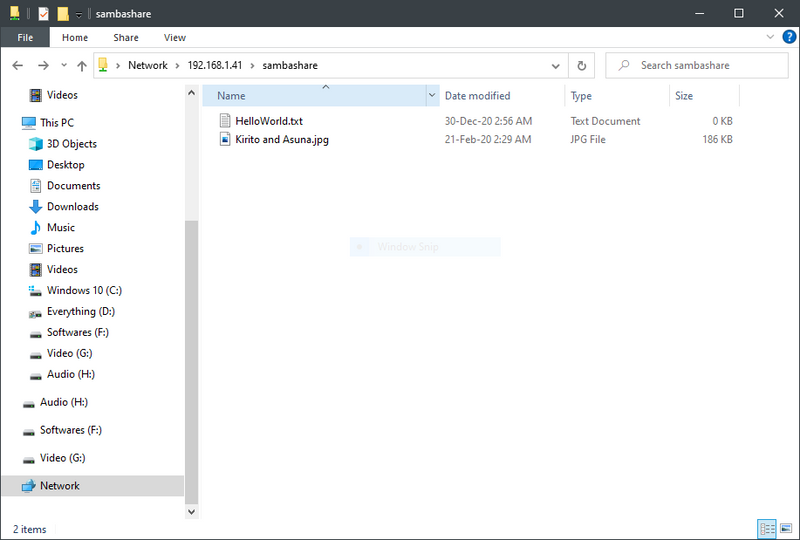Open Video (G:) under This PC
800x540 pixels.
click(x=69, y=353)
